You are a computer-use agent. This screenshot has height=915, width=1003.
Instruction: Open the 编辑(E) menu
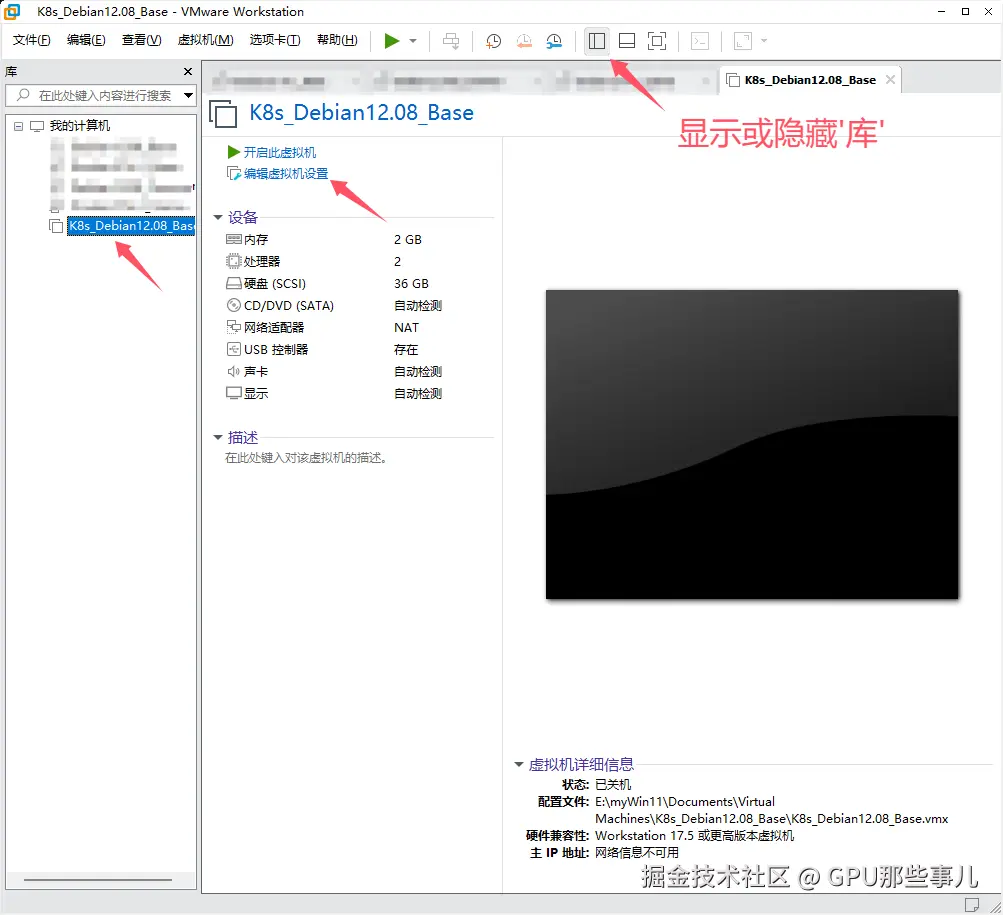[x=86, y=40]
